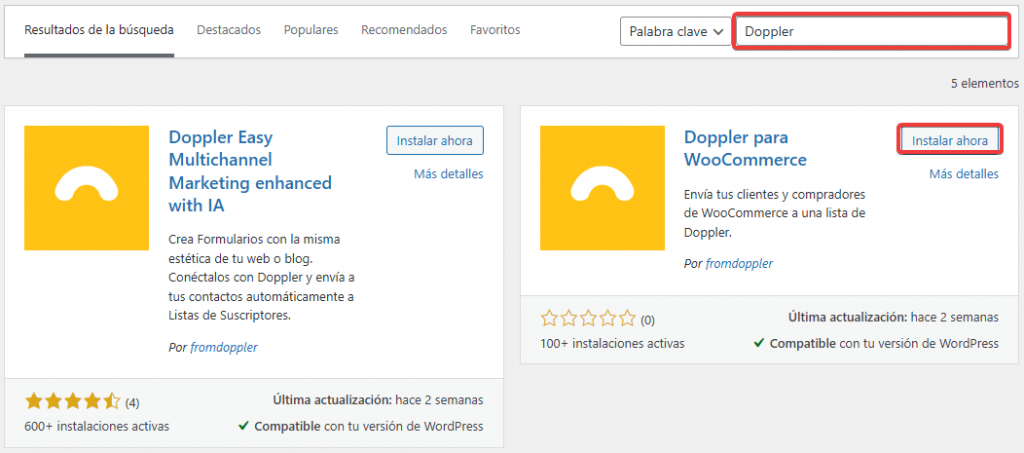Click compatibility checkmark in WooCommerce card
1024x453 pixels.
pyautogui.click(x=758, y=343)
